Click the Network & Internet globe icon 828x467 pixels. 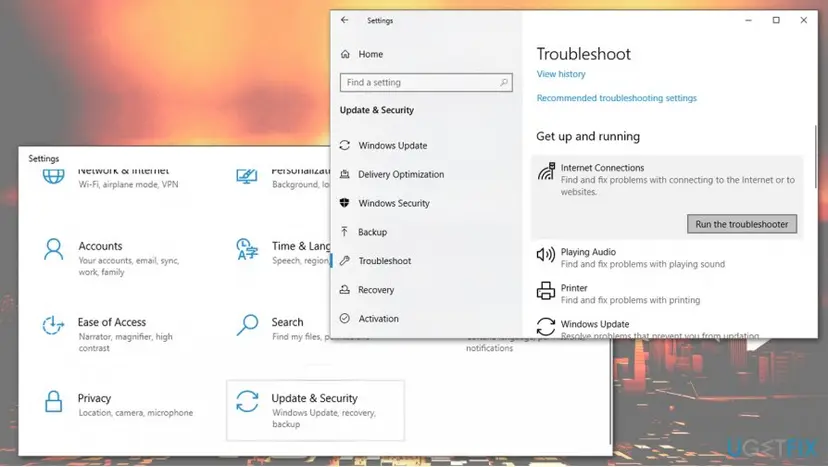tap(53, 176)
